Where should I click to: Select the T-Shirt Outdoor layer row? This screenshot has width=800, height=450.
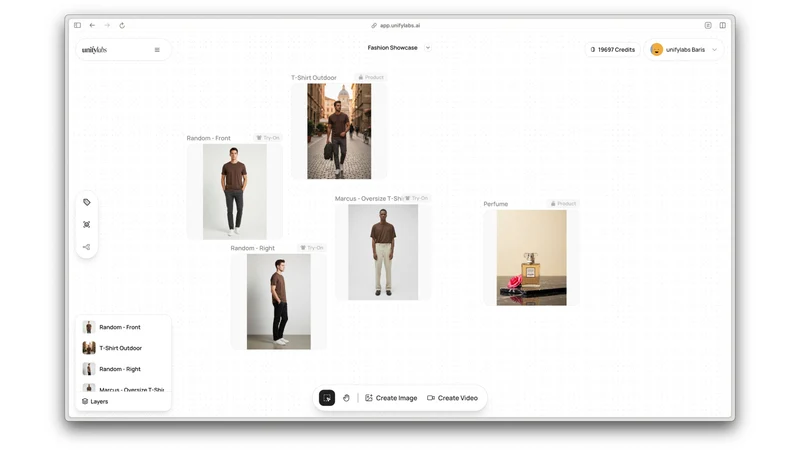point(123,348)
